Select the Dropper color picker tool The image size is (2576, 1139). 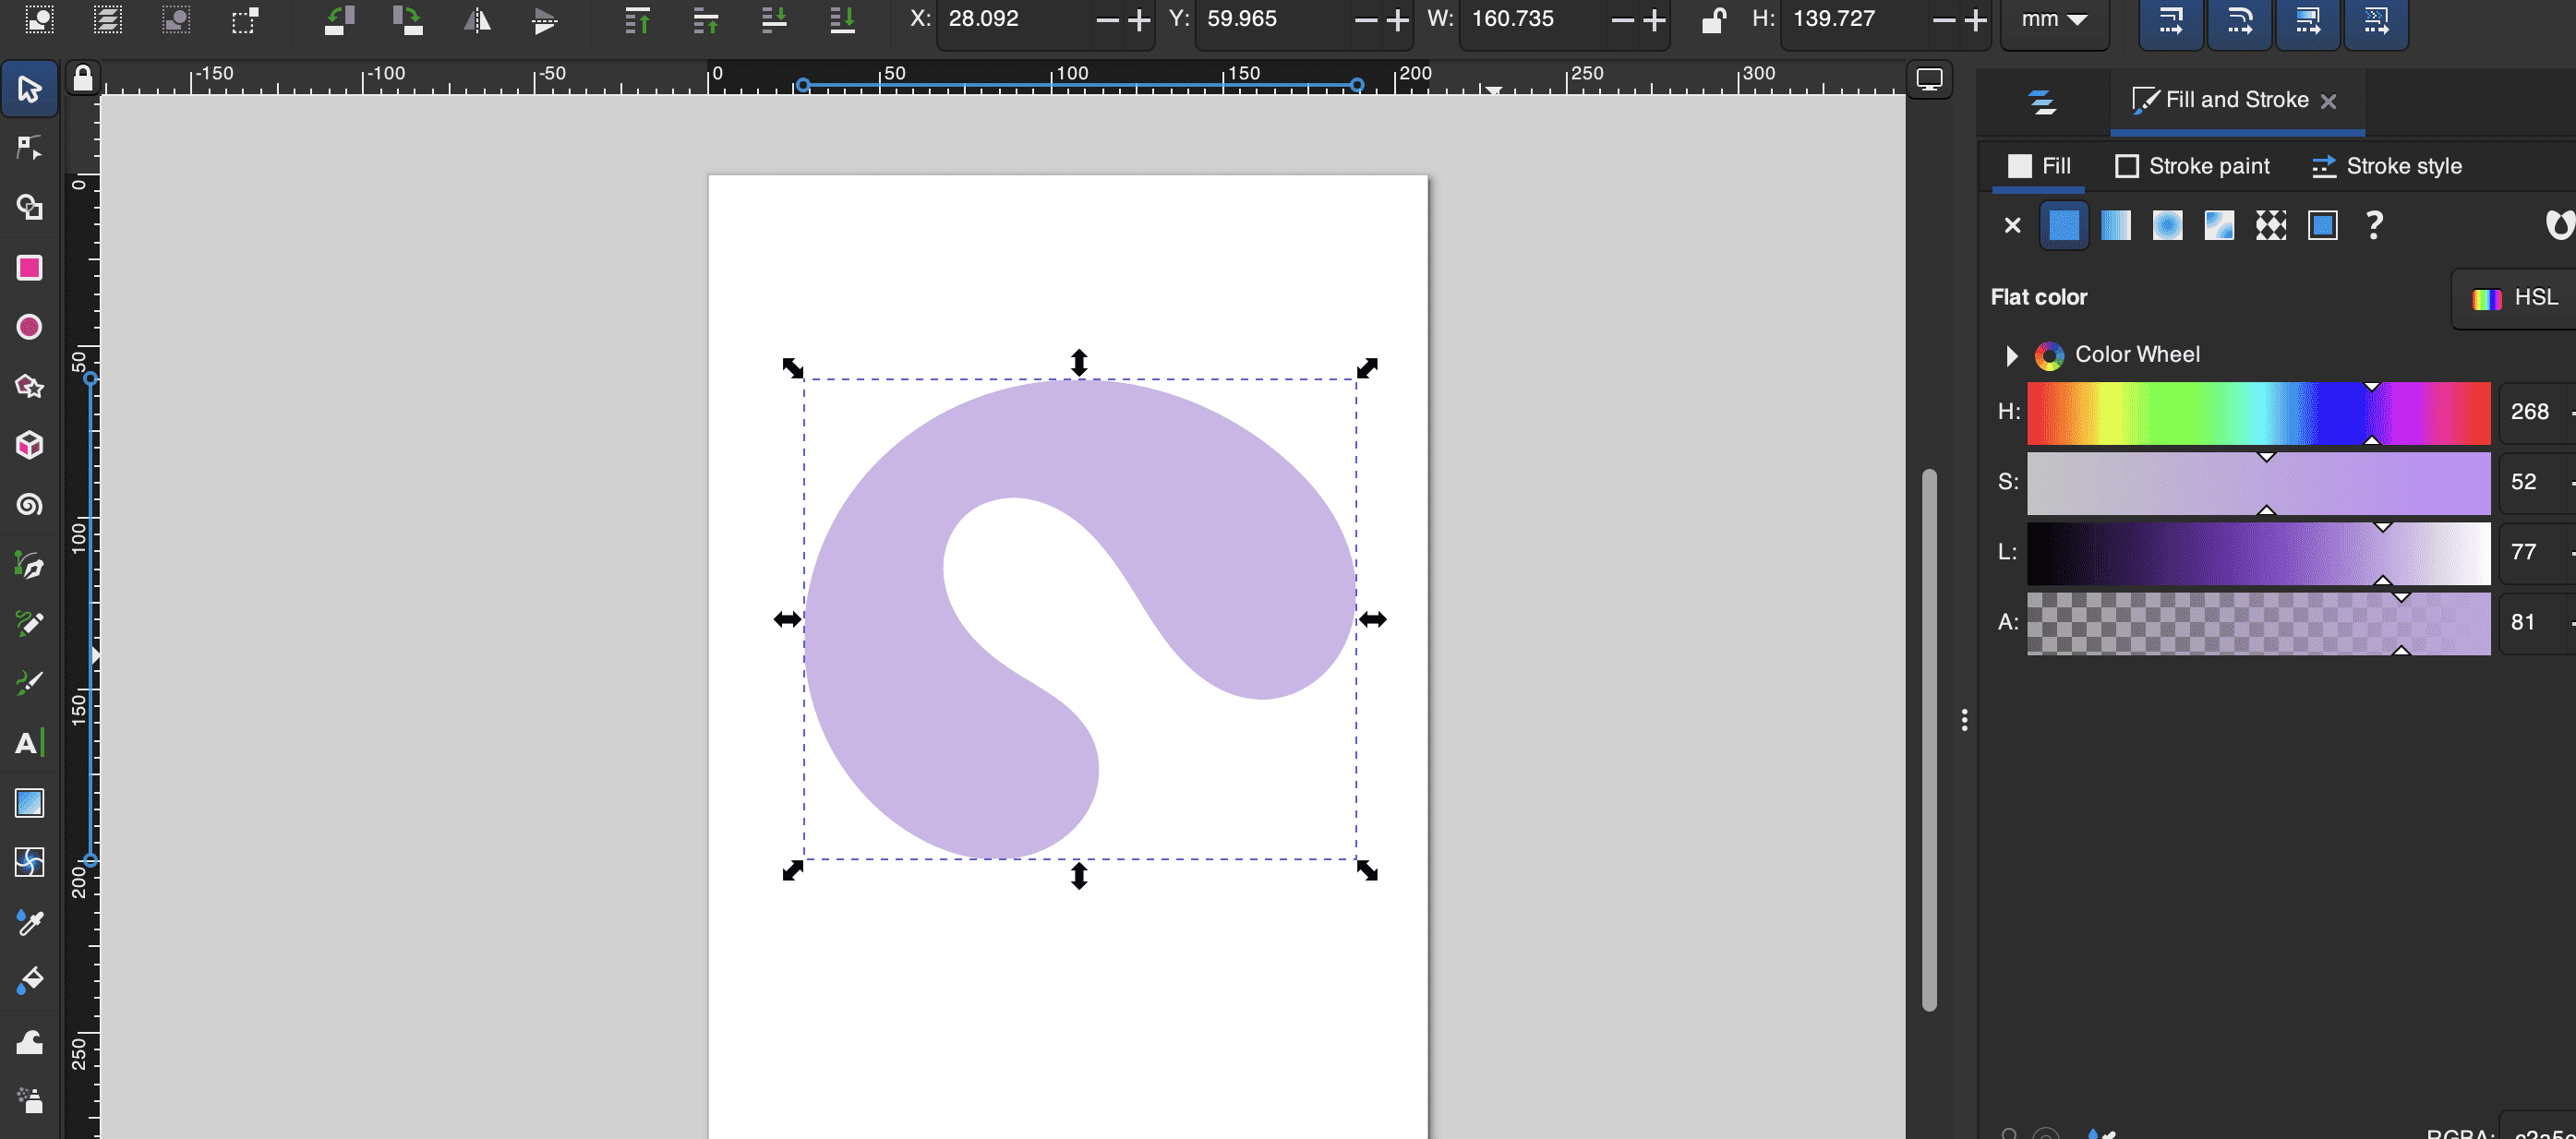click(29, 922)
